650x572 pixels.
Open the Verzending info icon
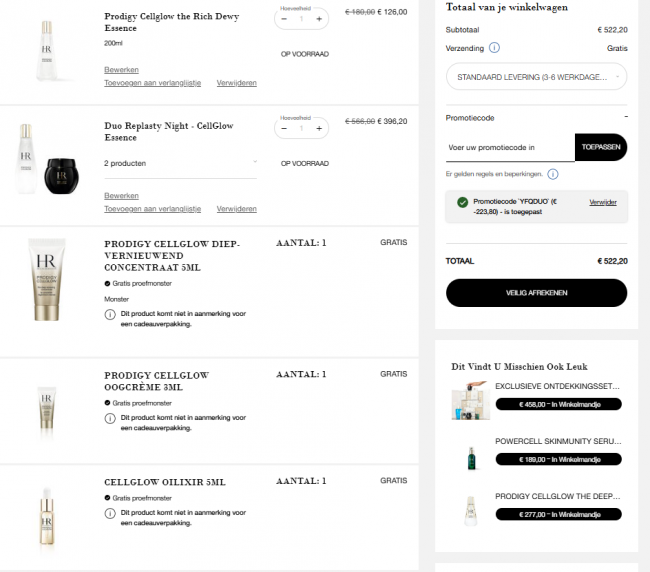pyautogui.click(x=494, y=48)
